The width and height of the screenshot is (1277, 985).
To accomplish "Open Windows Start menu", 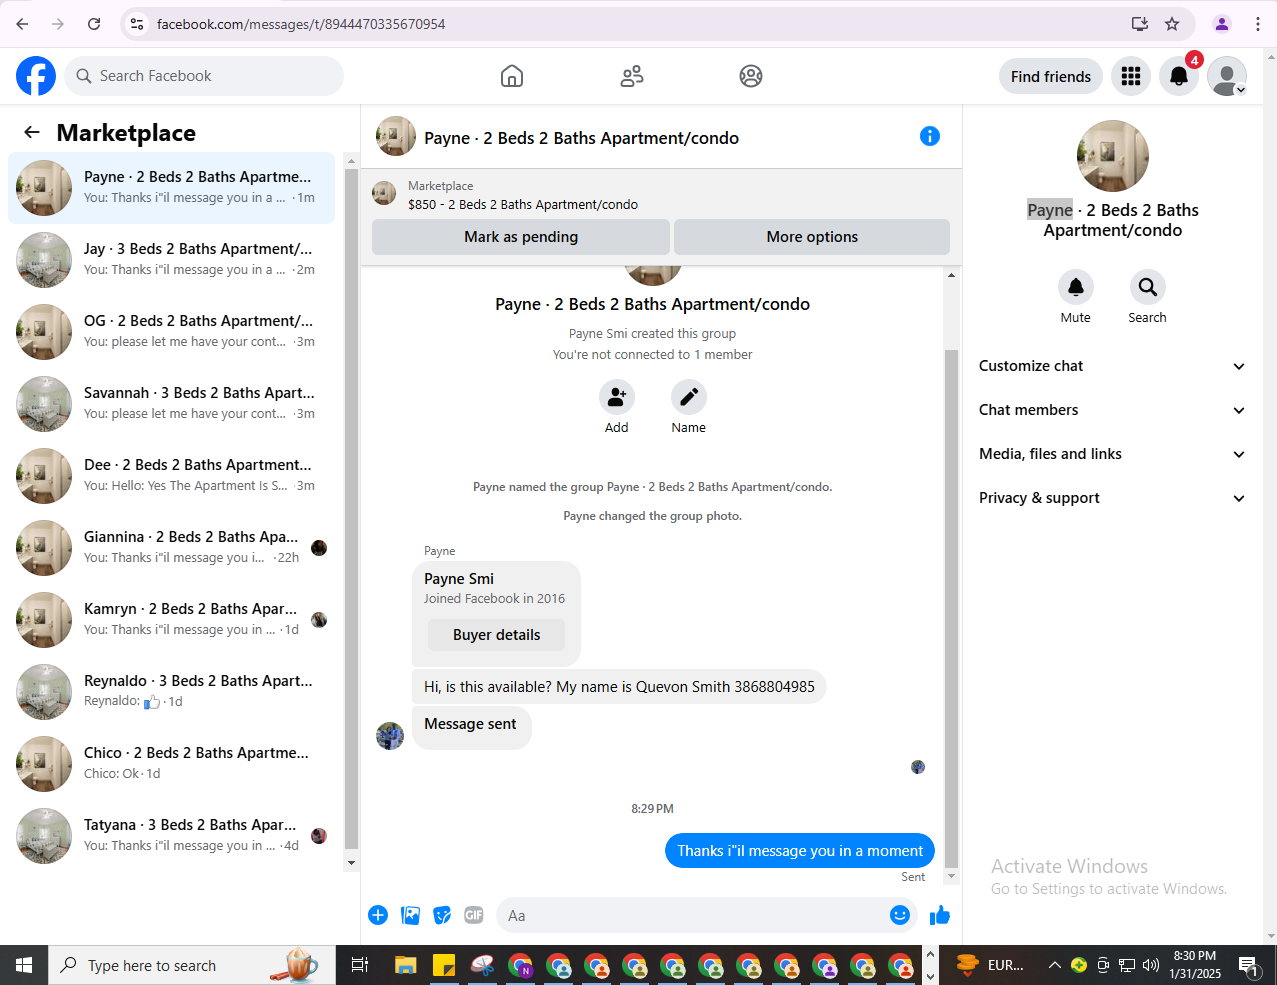I will (24, 965).
